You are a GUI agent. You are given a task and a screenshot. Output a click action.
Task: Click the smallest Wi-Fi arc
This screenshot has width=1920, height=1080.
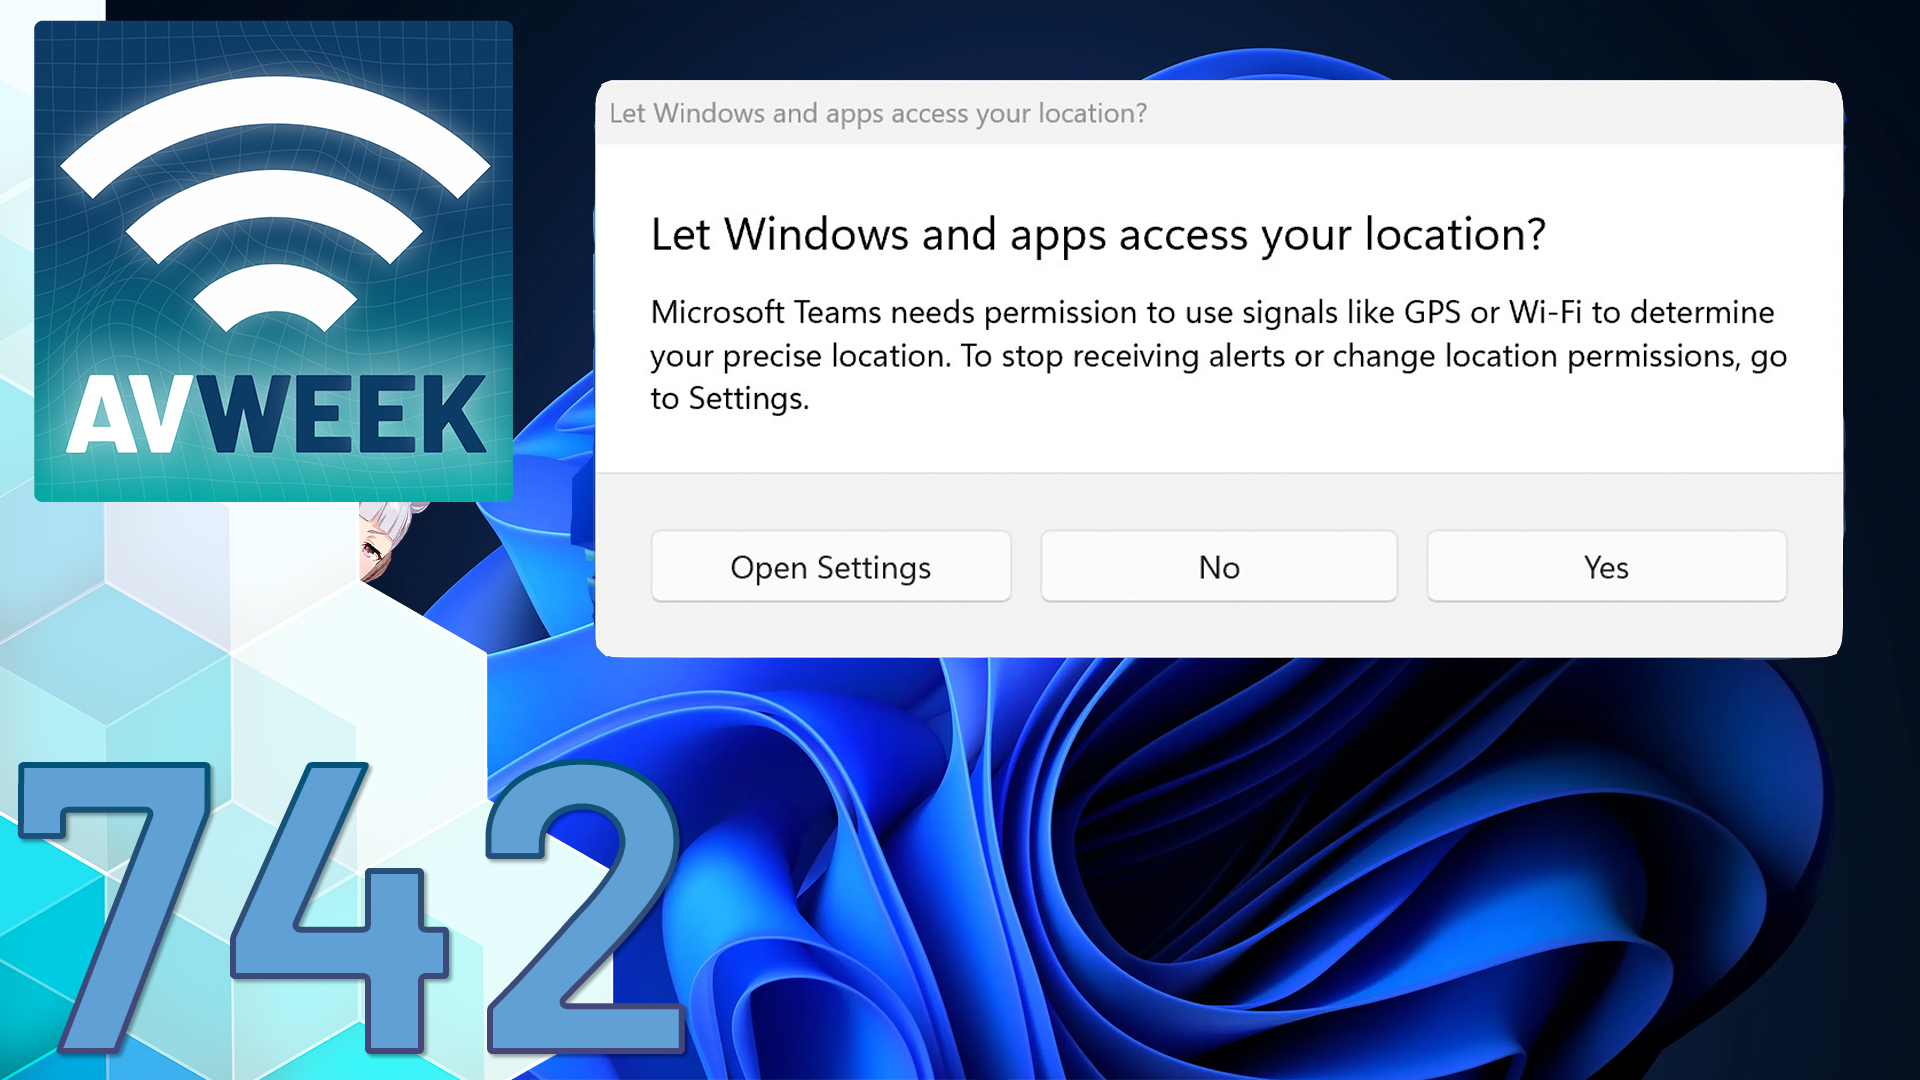pyautogui.click(x=275, y=289)
